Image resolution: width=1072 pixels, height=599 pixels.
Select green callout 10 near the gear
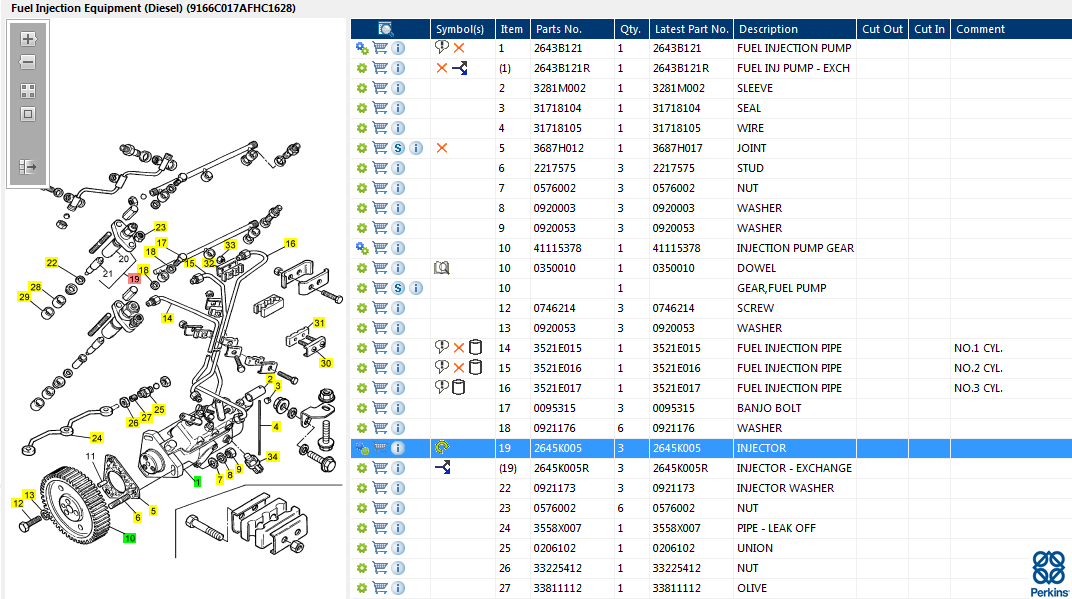(129, 538)
